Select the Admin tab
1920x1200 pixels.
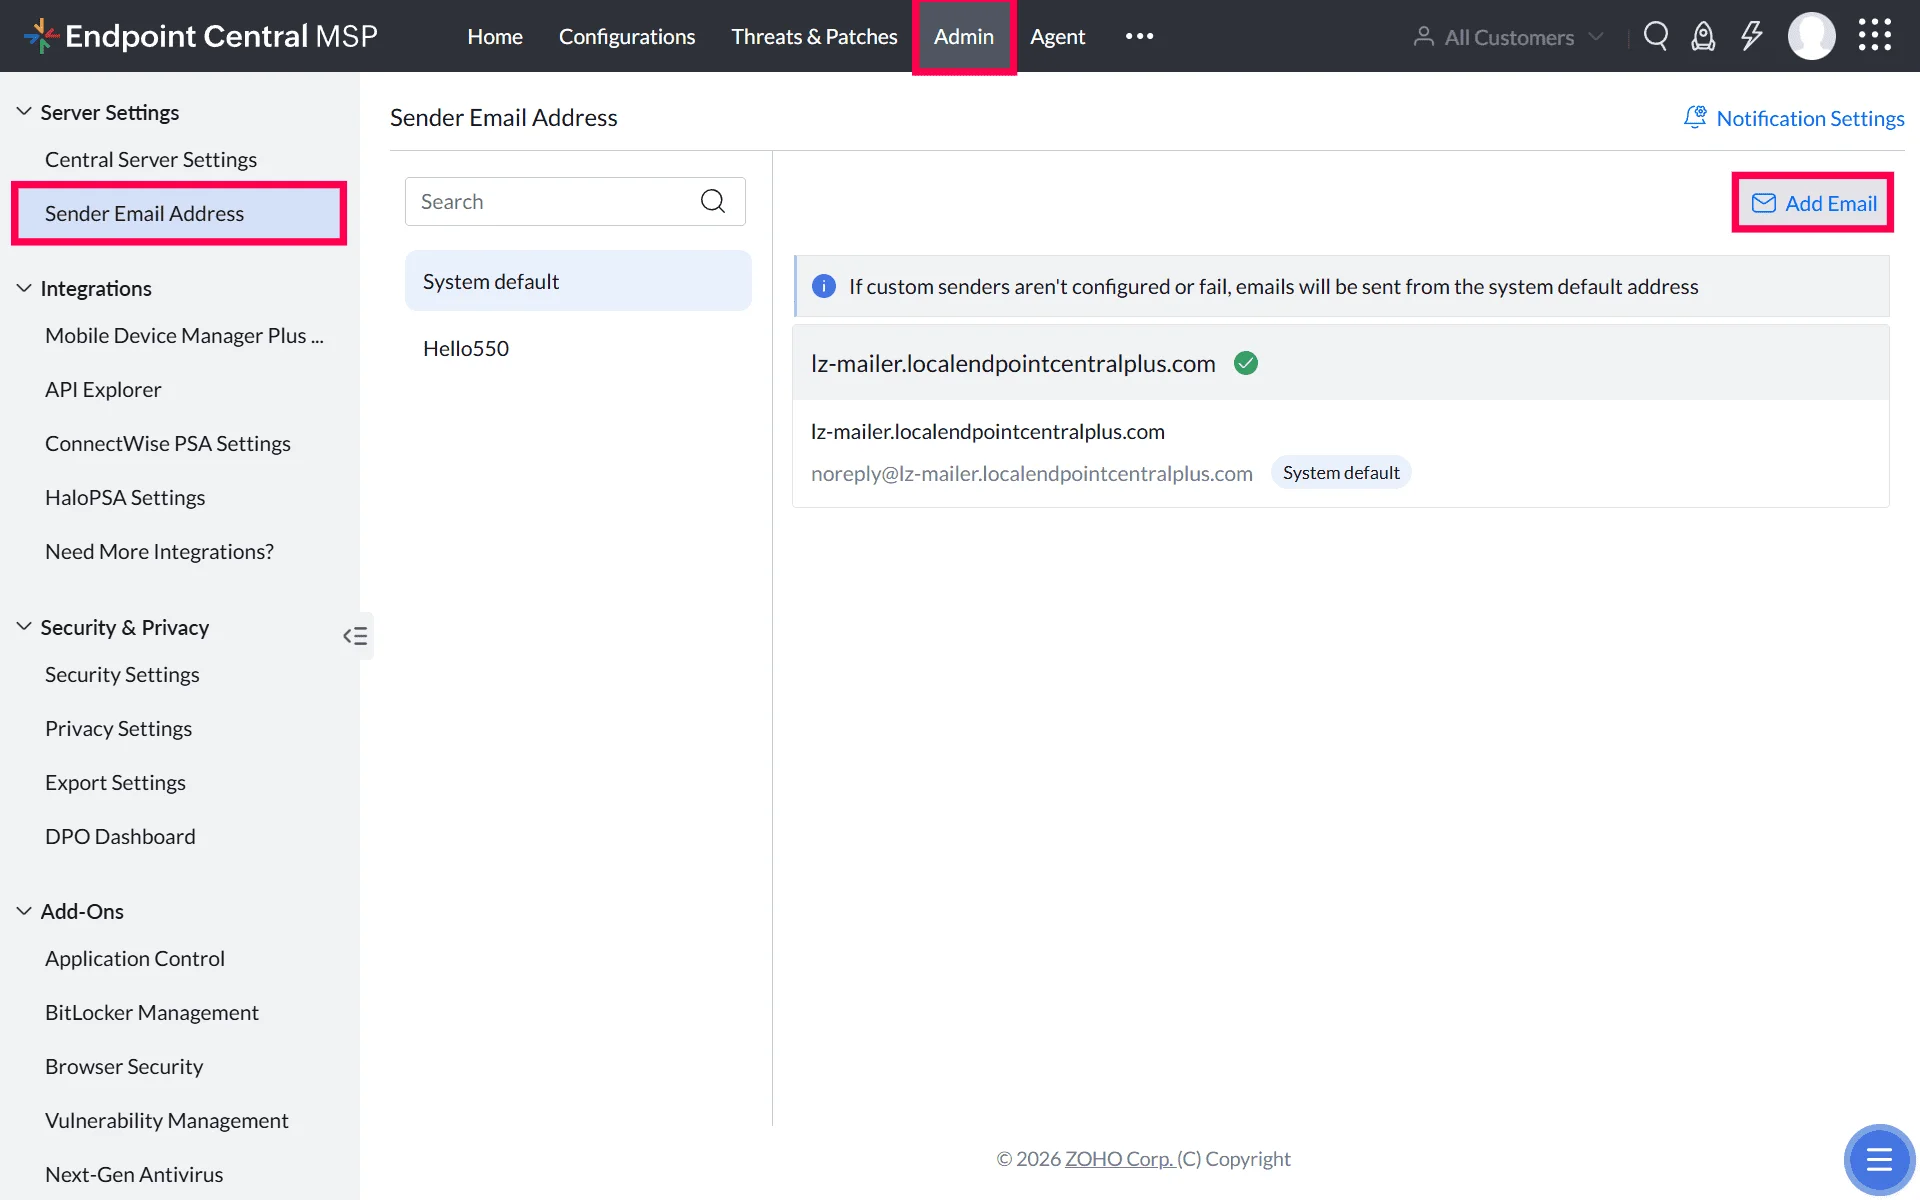point(964,36)
